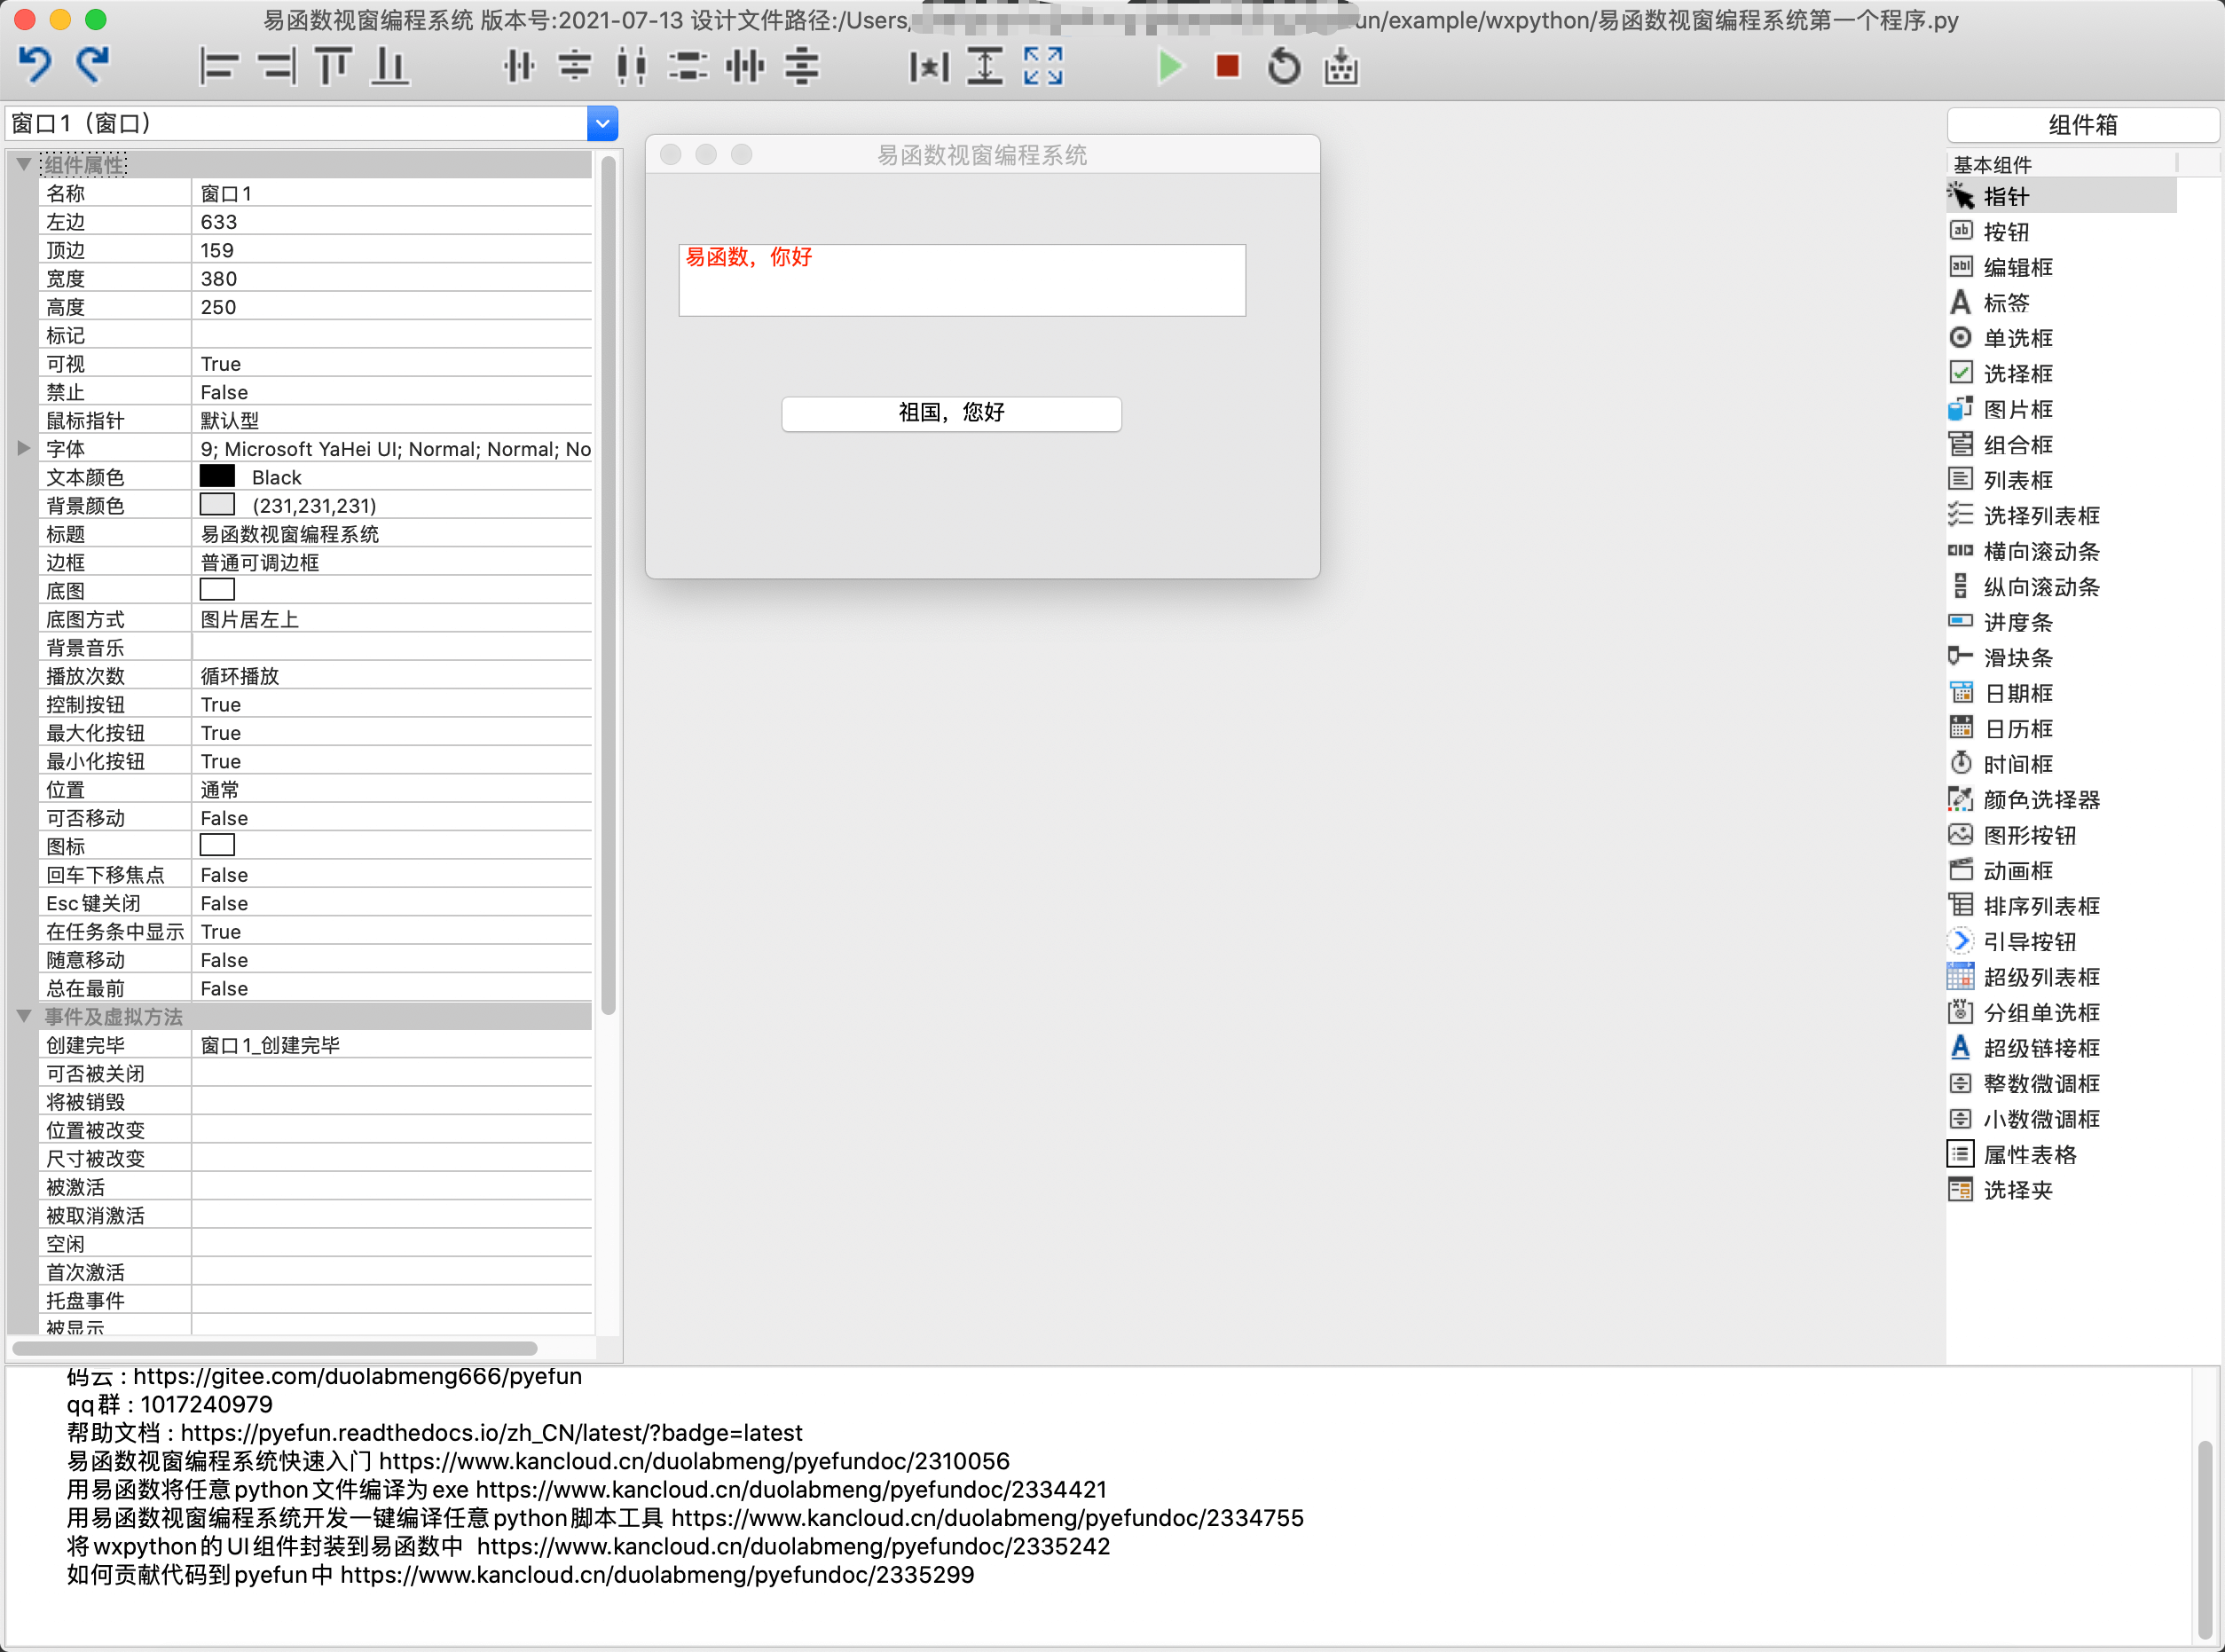Select the 超级链接框 component
Image resolution: width=2225 pixels, height=1652 pixels.
click(2061, 1048)
